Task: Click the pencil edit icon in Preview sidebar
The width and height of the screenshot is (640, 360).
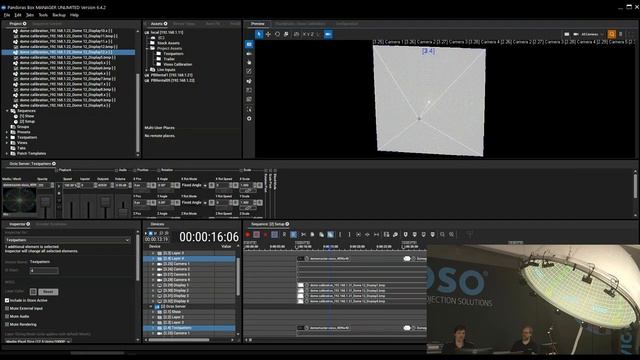Action: (x=249, y=71)
